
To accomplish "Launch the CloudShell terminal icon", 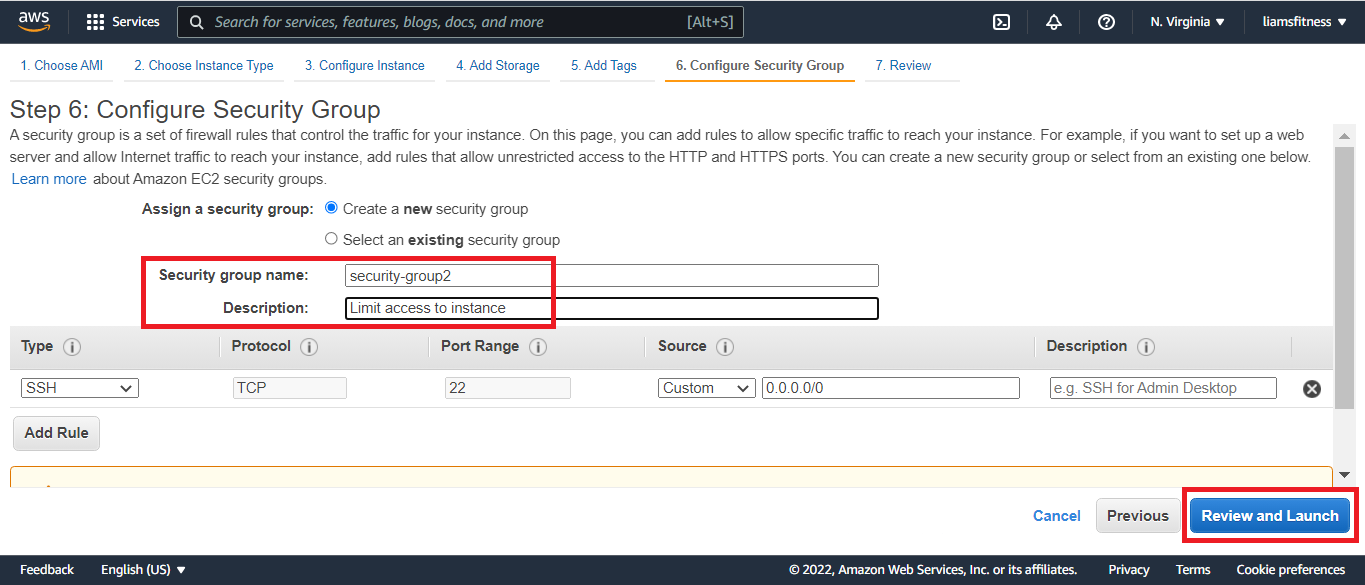I will pyautogui.click(x=1001, y=22).
